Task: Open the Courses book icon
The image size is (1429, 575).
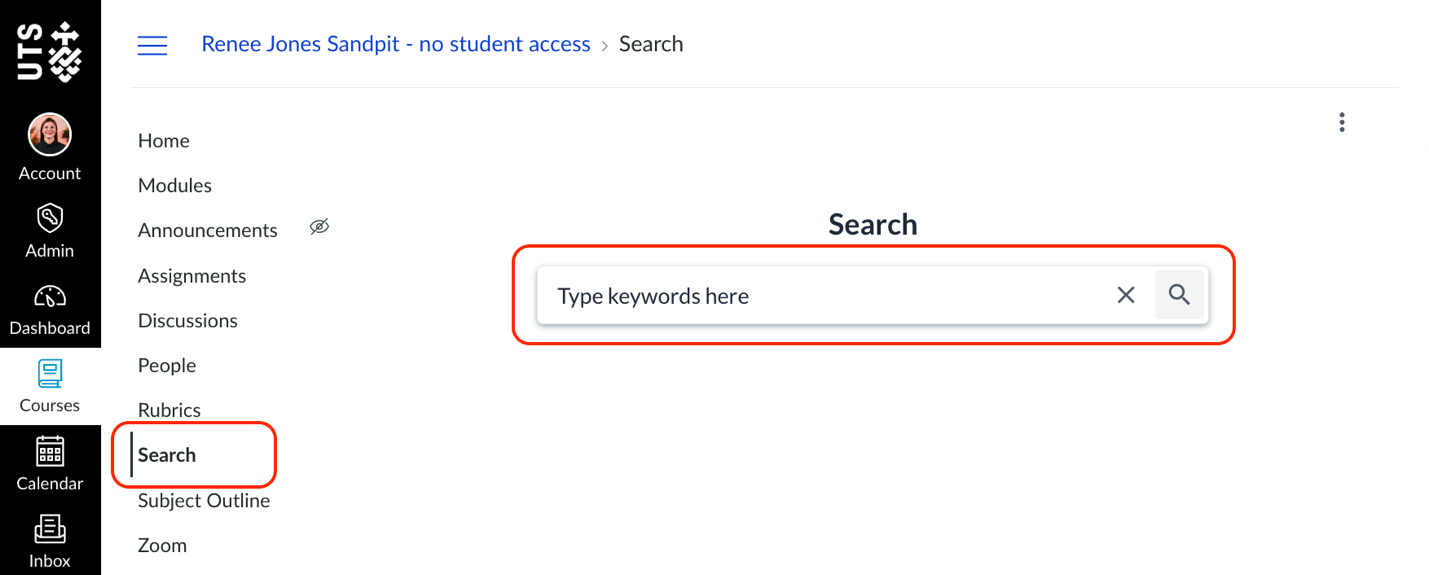Action: coord(49,374)
